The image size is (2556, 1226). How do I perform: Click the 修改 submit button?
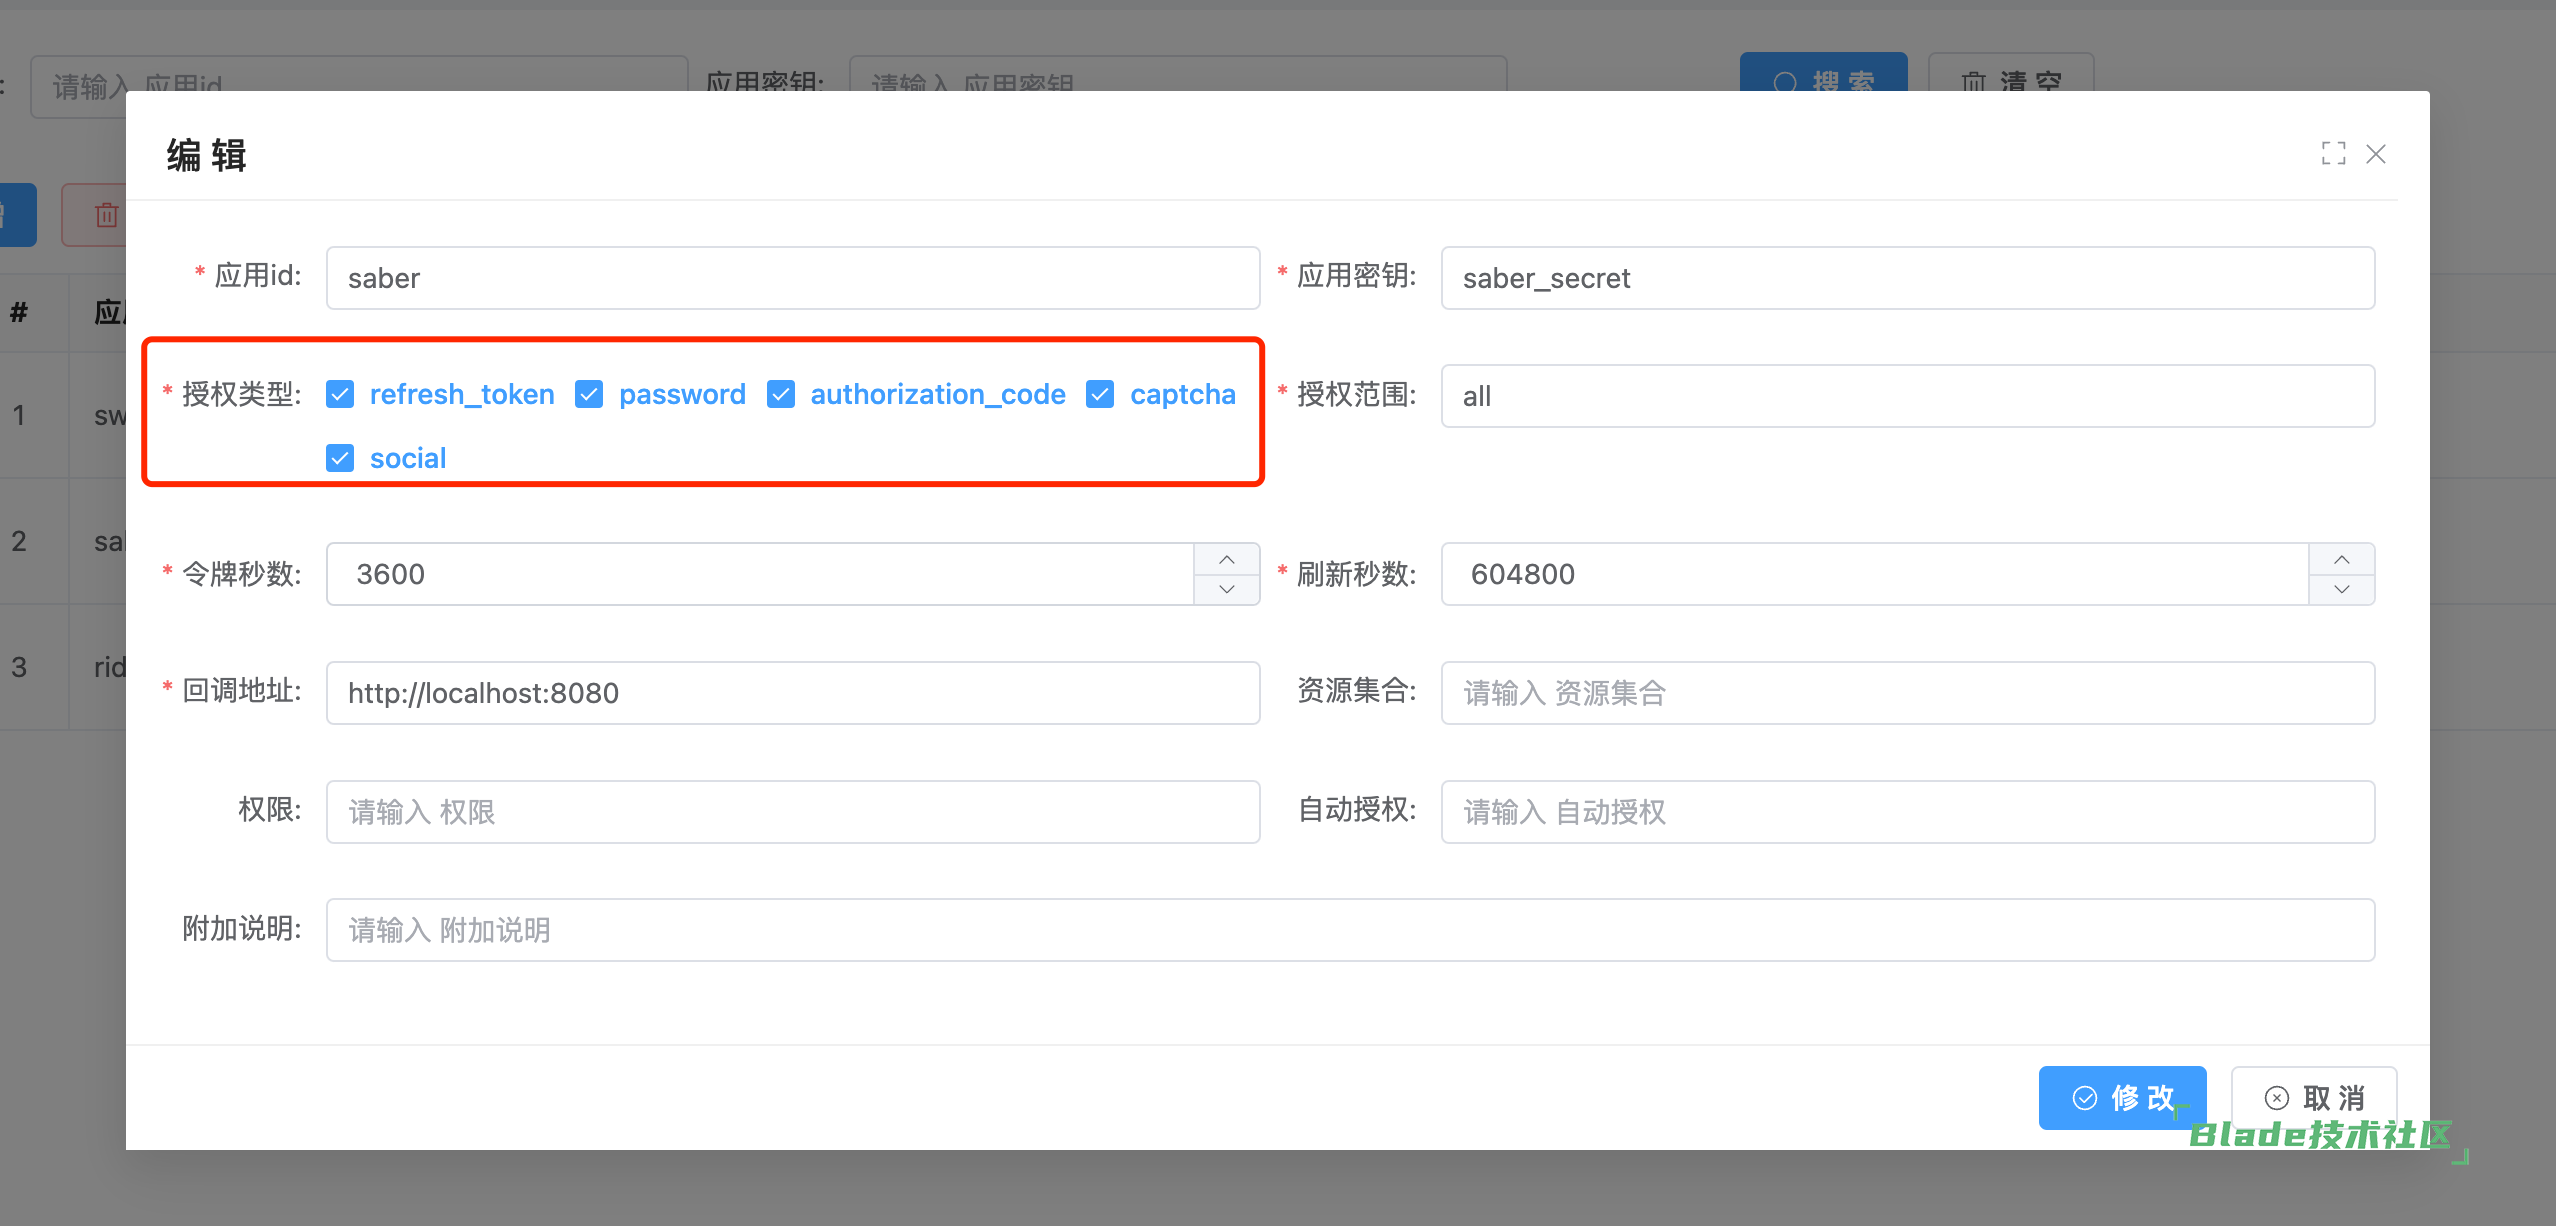[x=2122, y=1098]
